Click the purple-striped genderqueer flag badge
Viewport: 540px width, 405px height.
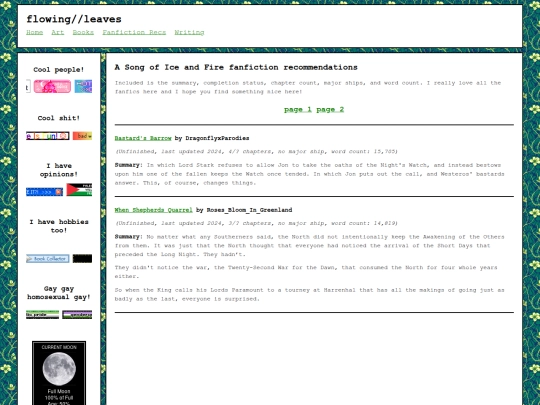(x=77, y=314)
